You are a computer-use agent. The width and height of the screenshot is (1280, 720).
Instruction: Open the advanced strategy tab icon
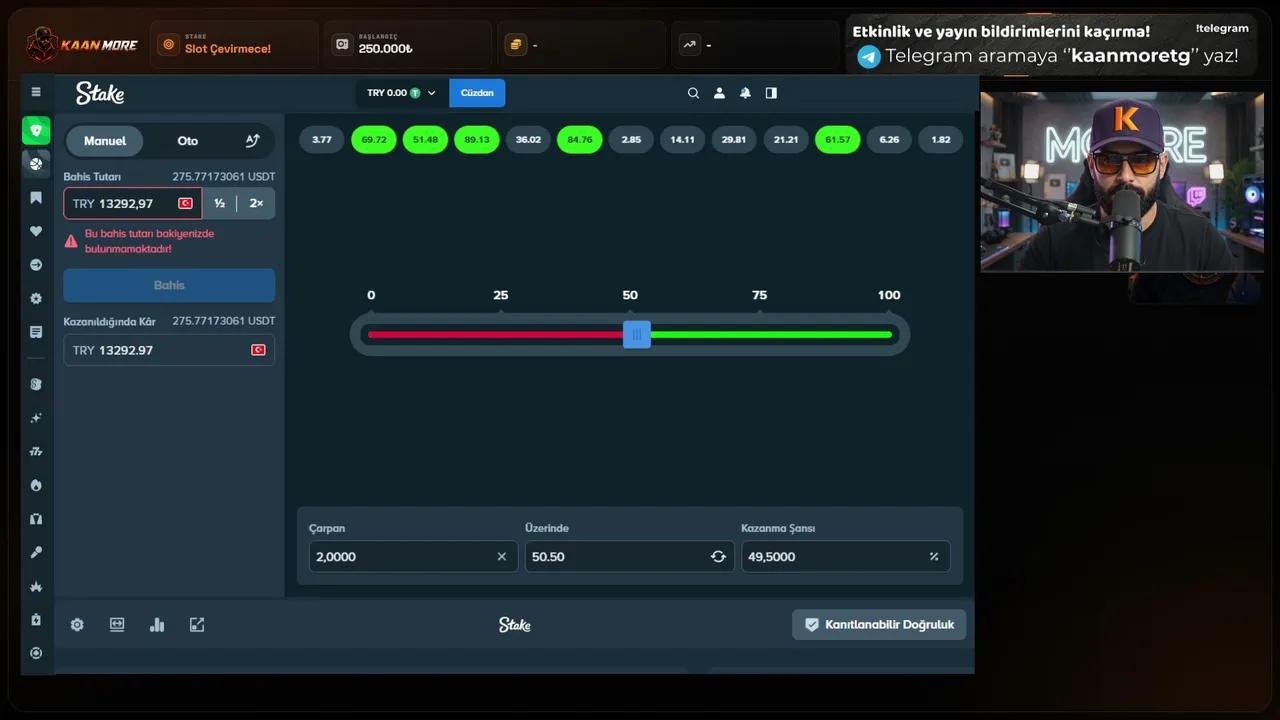(252, 141)
